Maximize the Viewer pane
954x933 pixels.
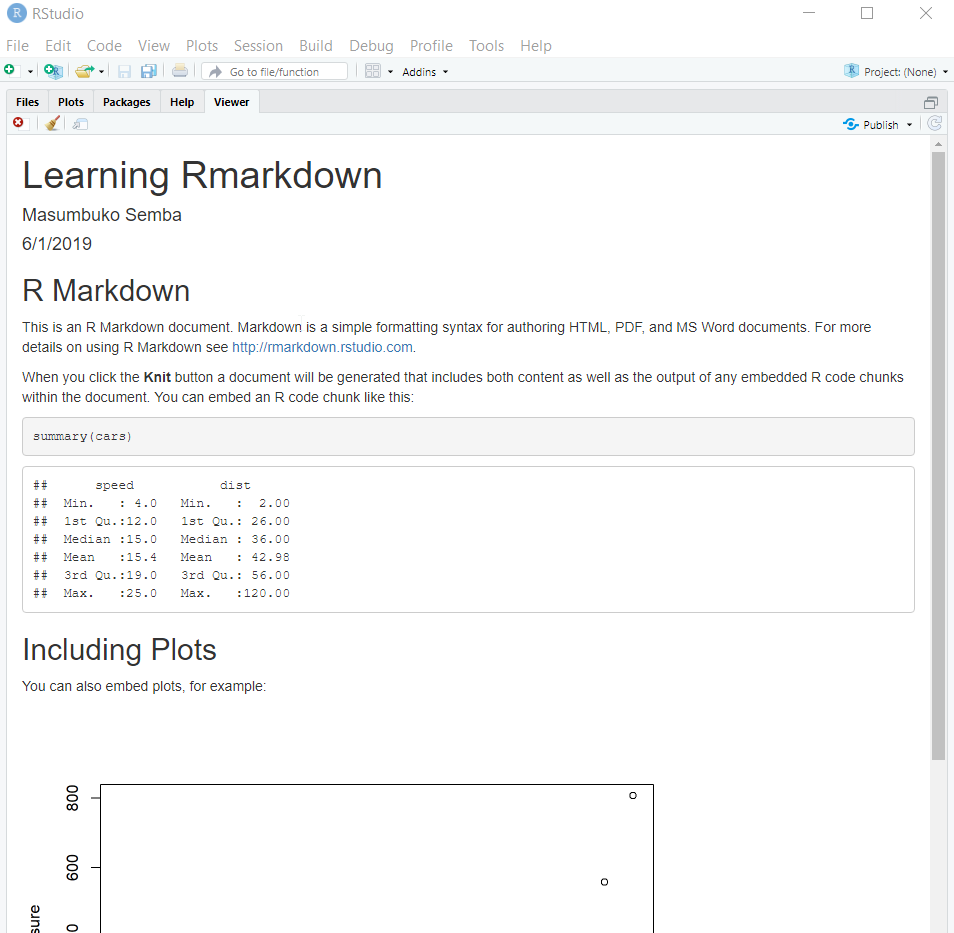tap(930, 102)
